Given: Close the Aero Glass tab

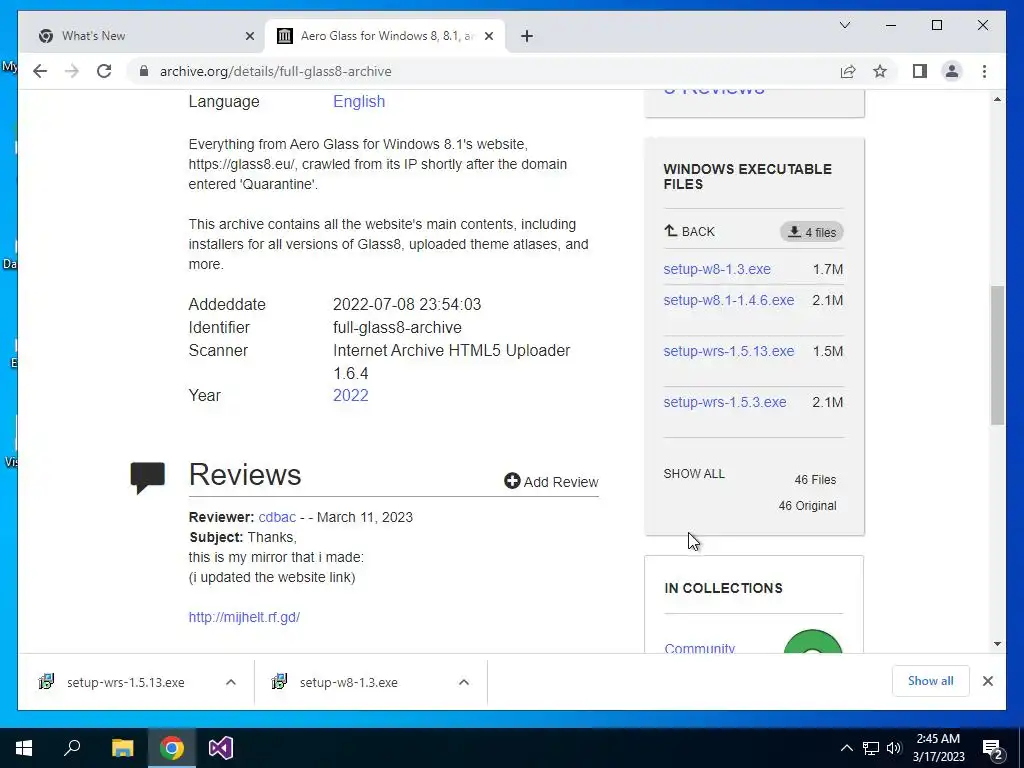Looking at the screenshot, I should (488, 36).
